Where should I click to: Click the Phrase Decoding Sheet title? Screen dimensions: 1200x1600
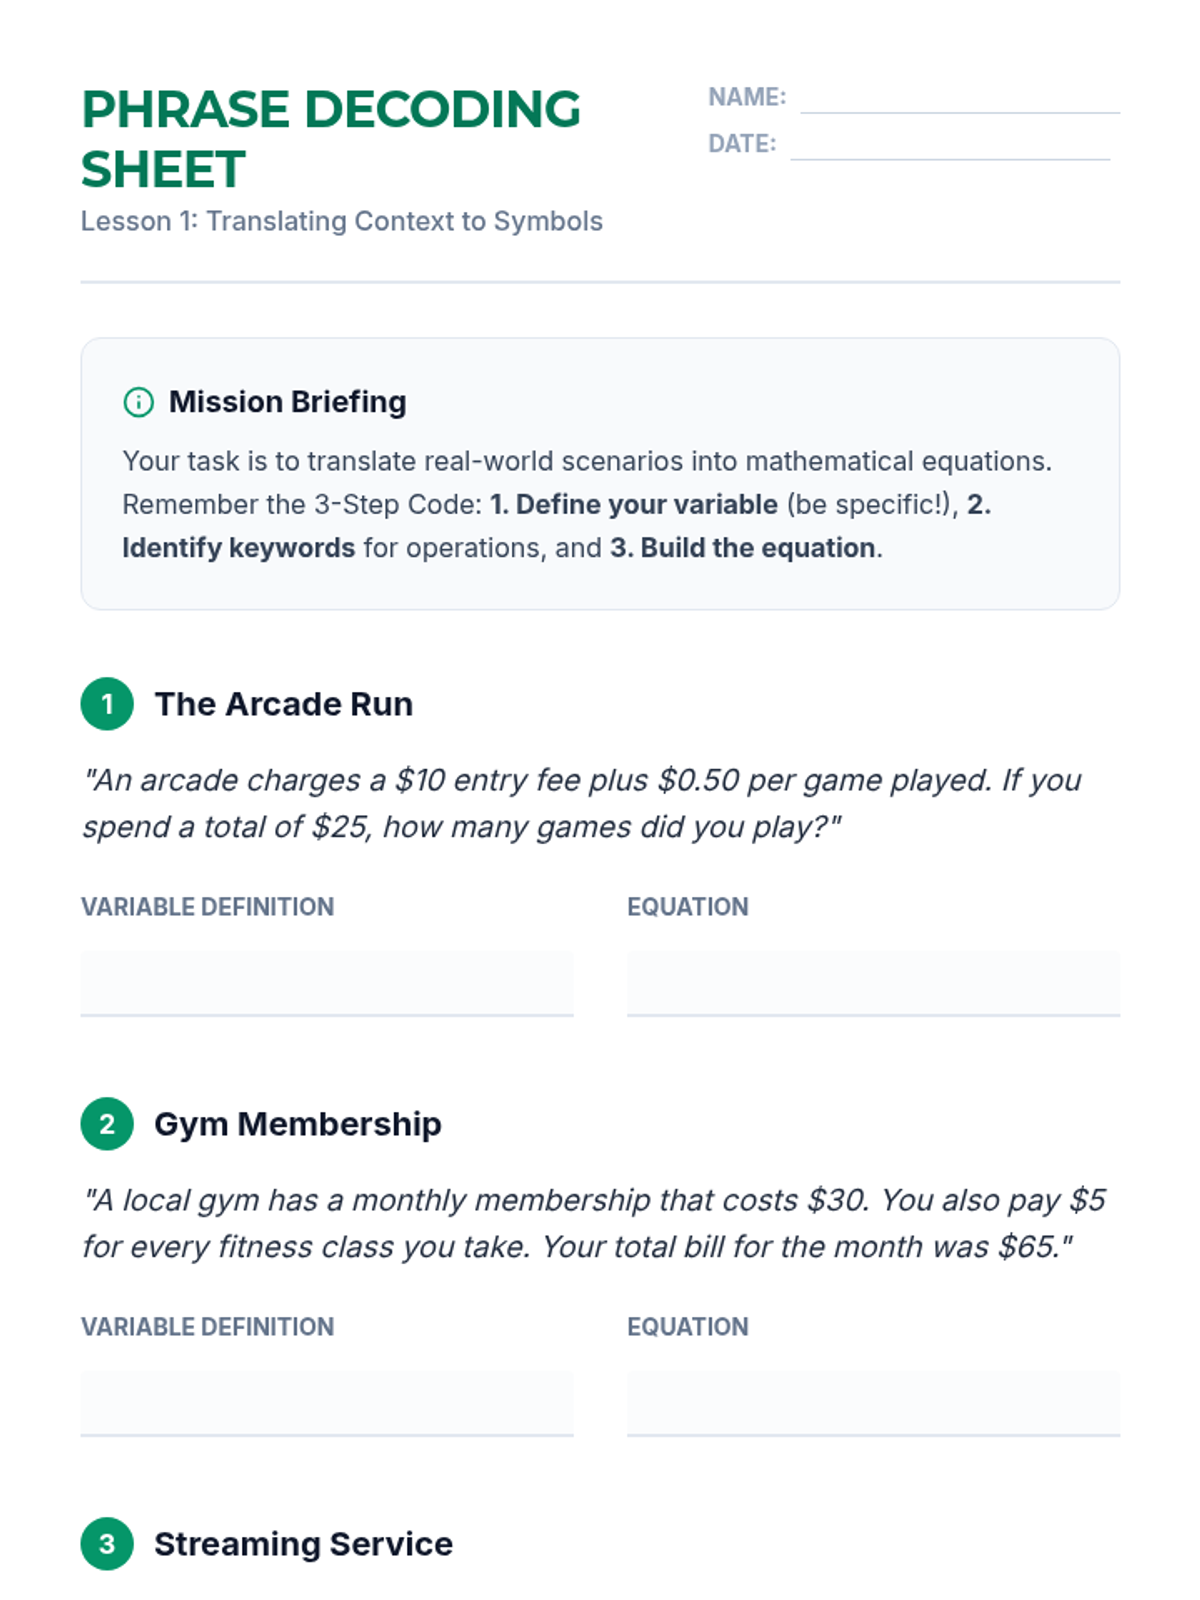330,138
